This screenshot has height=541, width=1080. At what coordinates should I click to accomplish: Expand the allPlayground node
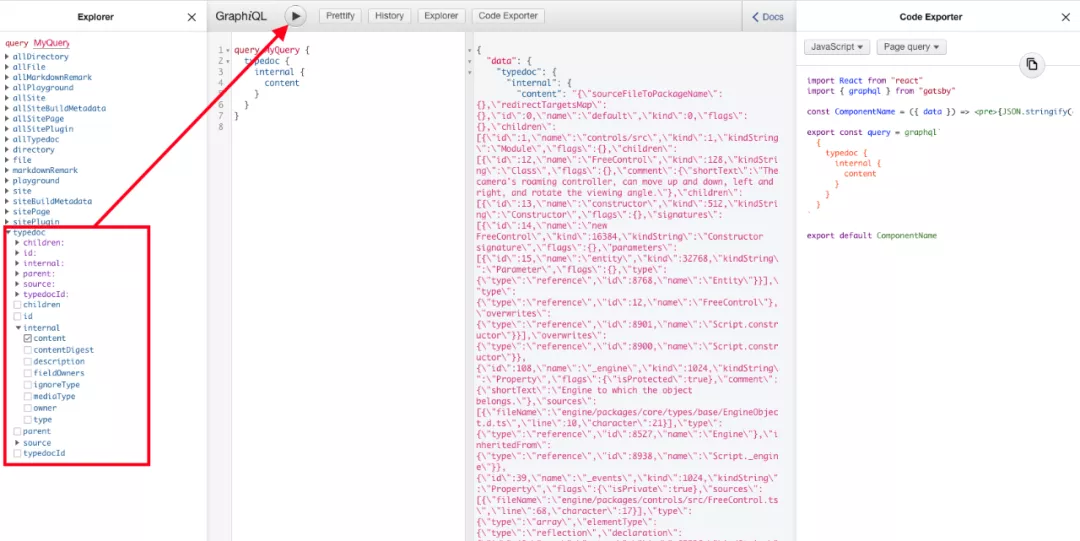(x=8, y=88)
